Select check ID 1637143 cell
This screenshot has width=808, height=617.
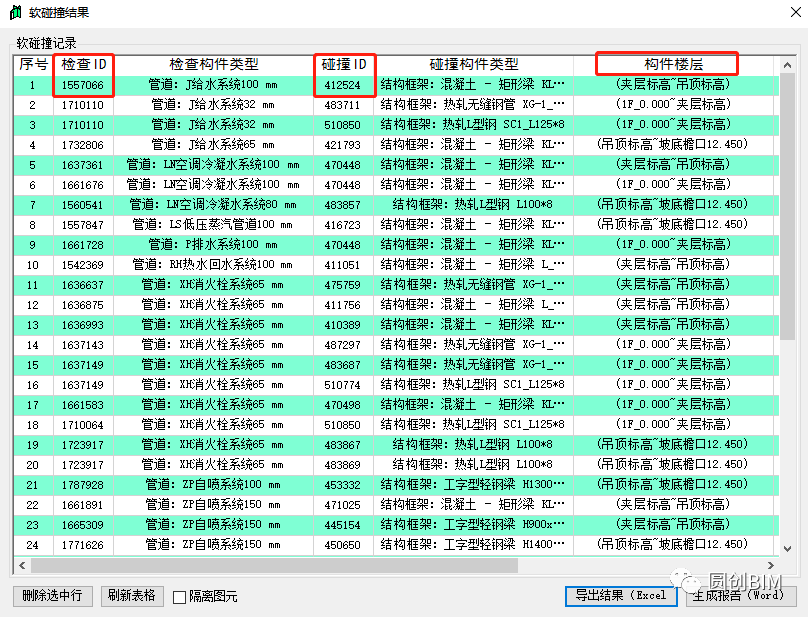(83, 345)
